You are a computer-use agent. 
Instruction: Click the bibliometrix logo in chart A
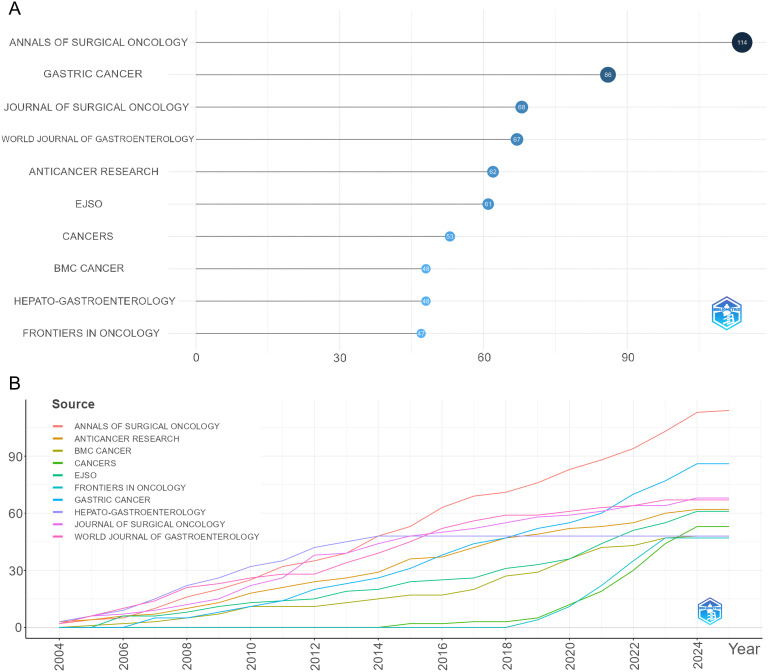726,313
